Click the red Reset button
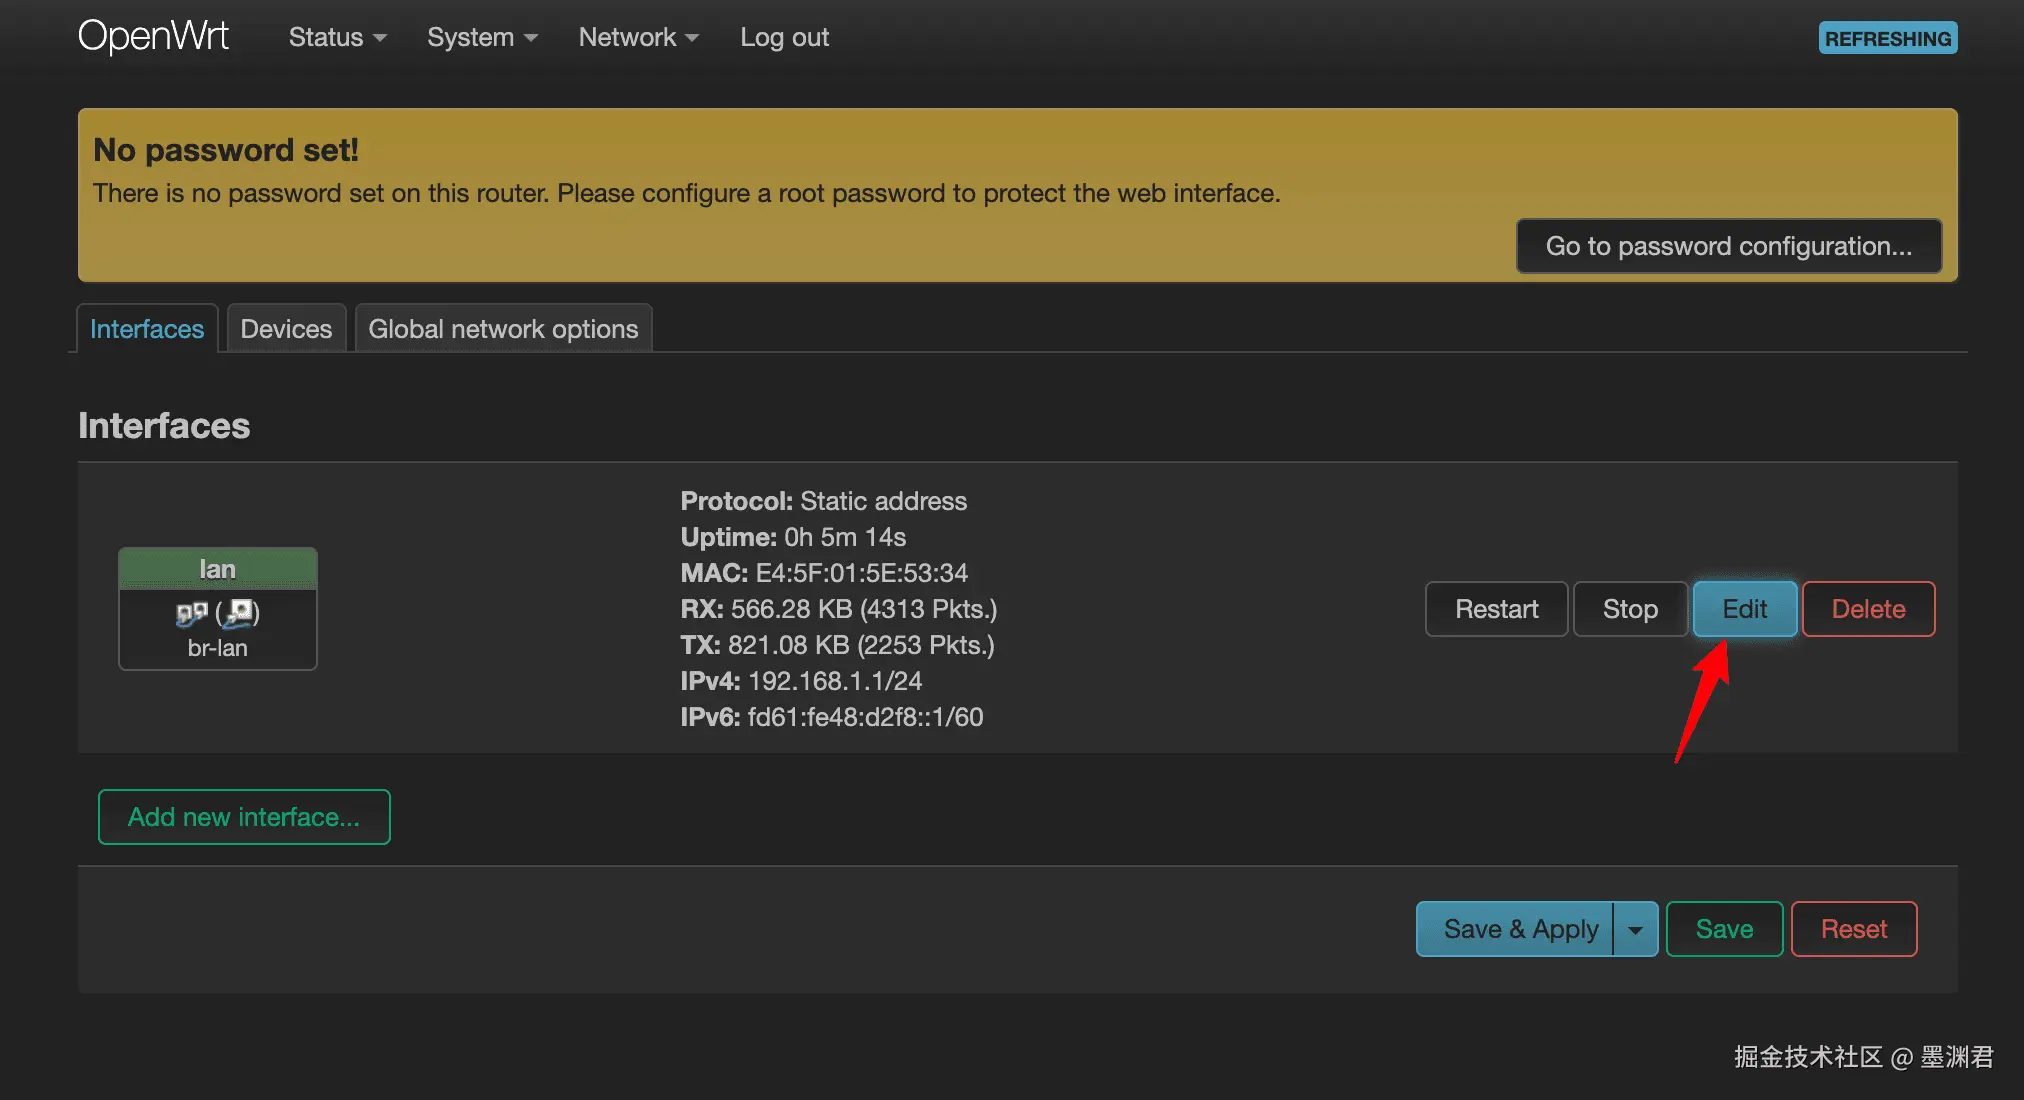This screenshot has height=1100, width=2024. [x=1853, y=929]
